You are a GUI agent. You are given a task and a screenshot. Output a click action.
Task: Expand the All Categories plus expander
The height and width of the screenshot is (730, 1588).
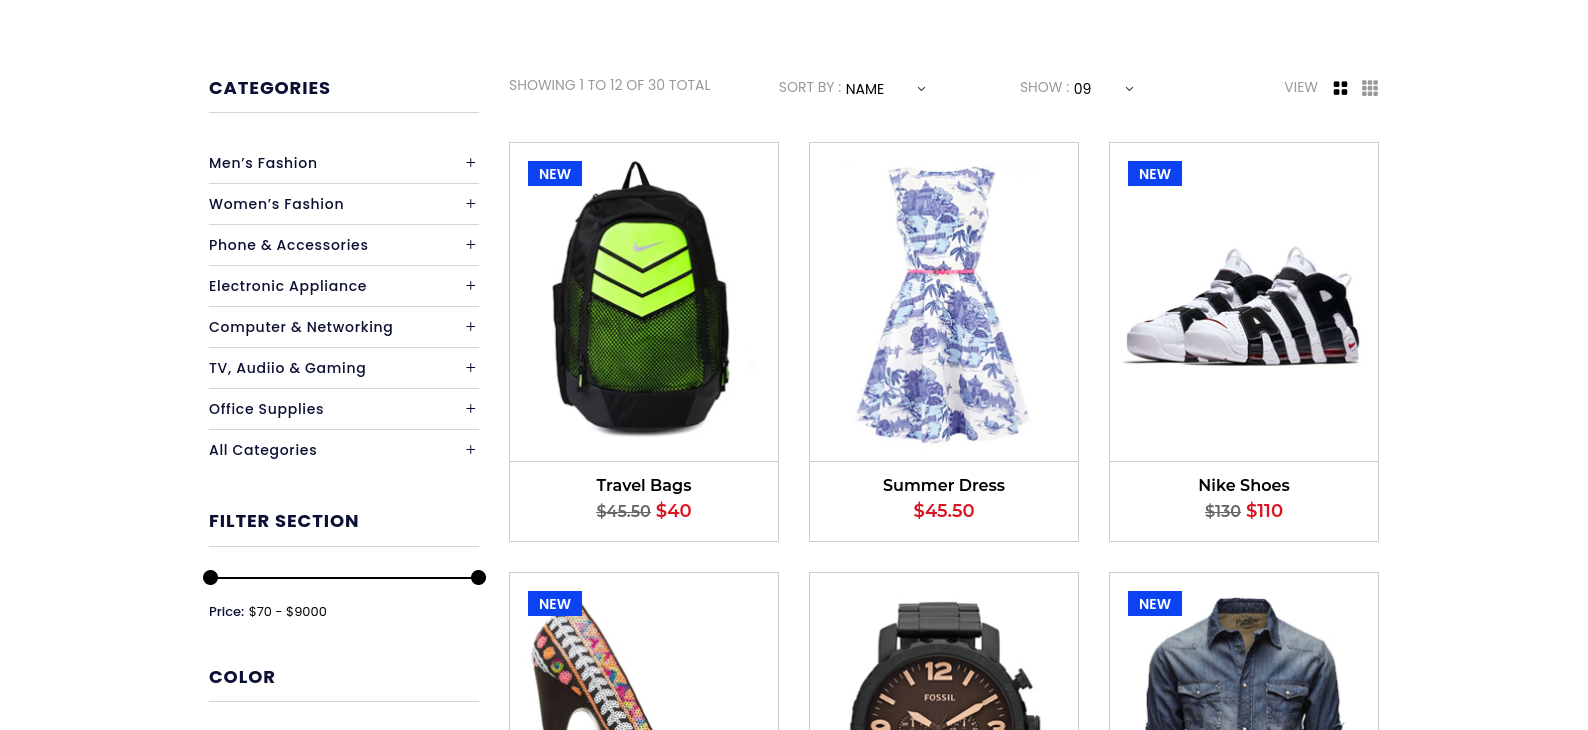tap(470, 450)
